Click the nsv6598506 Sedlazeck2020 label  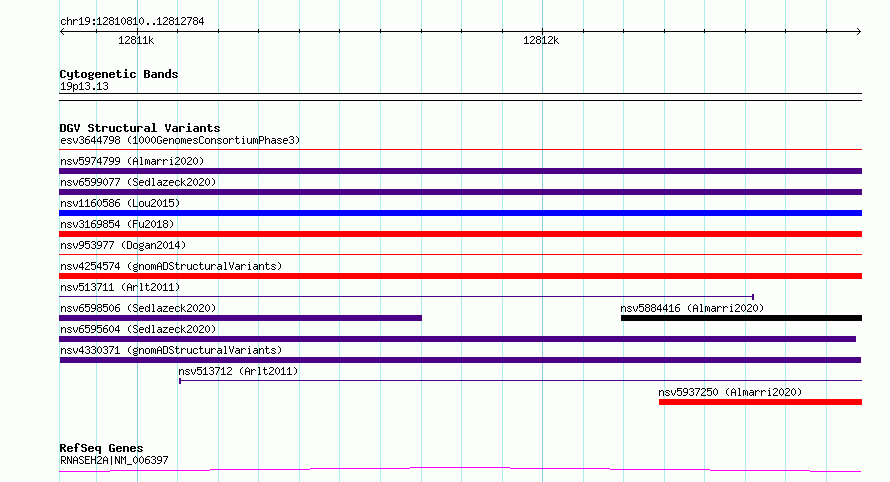pos(138,308)
